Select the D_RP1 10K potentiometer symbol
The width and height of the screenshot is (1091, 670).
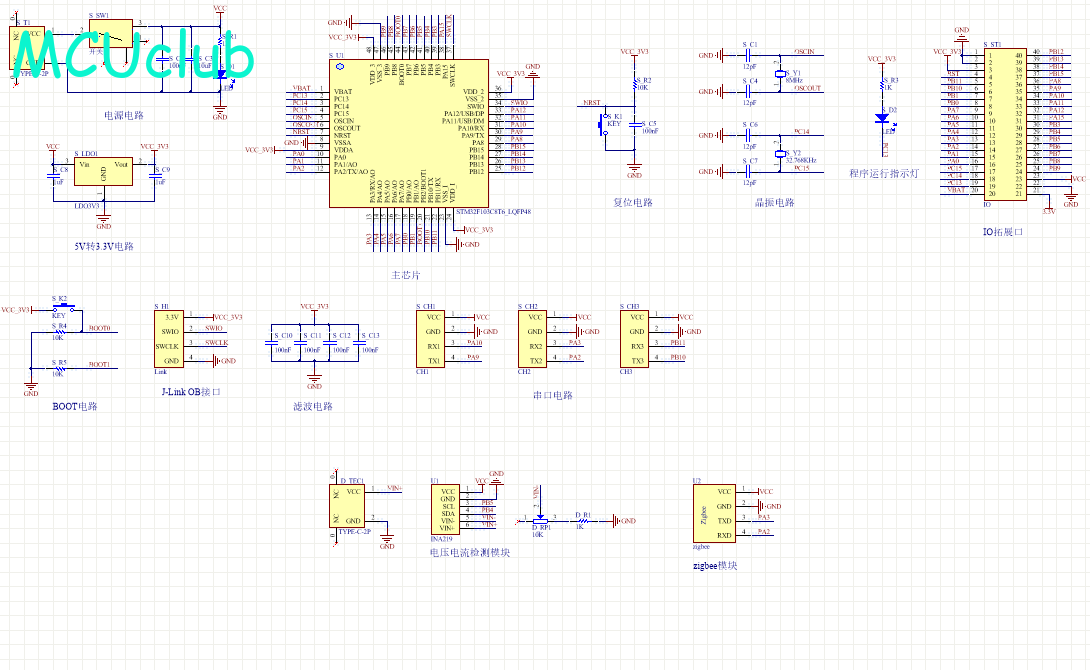(540, 519)
